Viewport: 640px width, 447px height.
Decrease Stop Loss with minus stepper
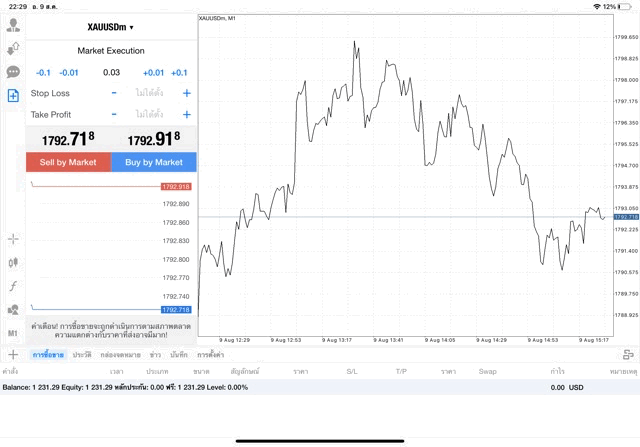click(x=114, y=93)
